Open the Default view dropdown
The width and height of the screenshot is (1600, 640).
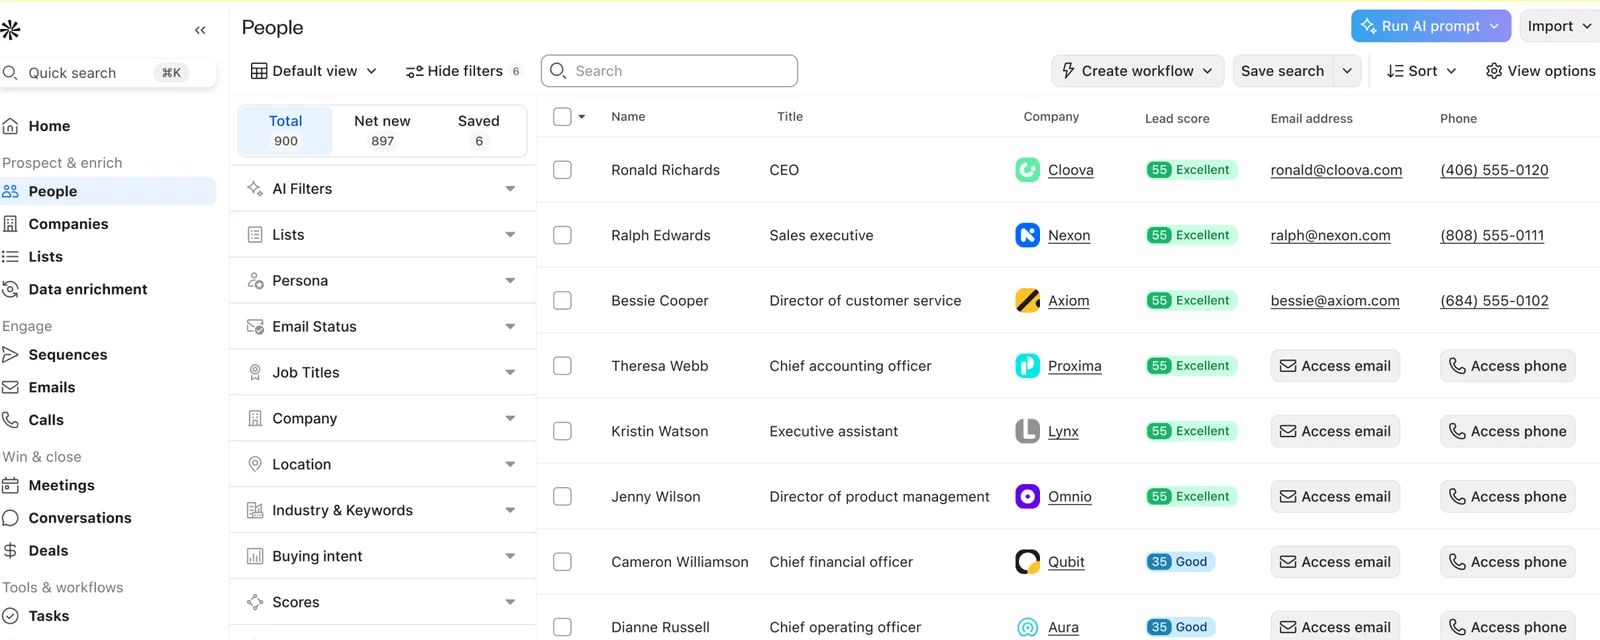(314, 71)
